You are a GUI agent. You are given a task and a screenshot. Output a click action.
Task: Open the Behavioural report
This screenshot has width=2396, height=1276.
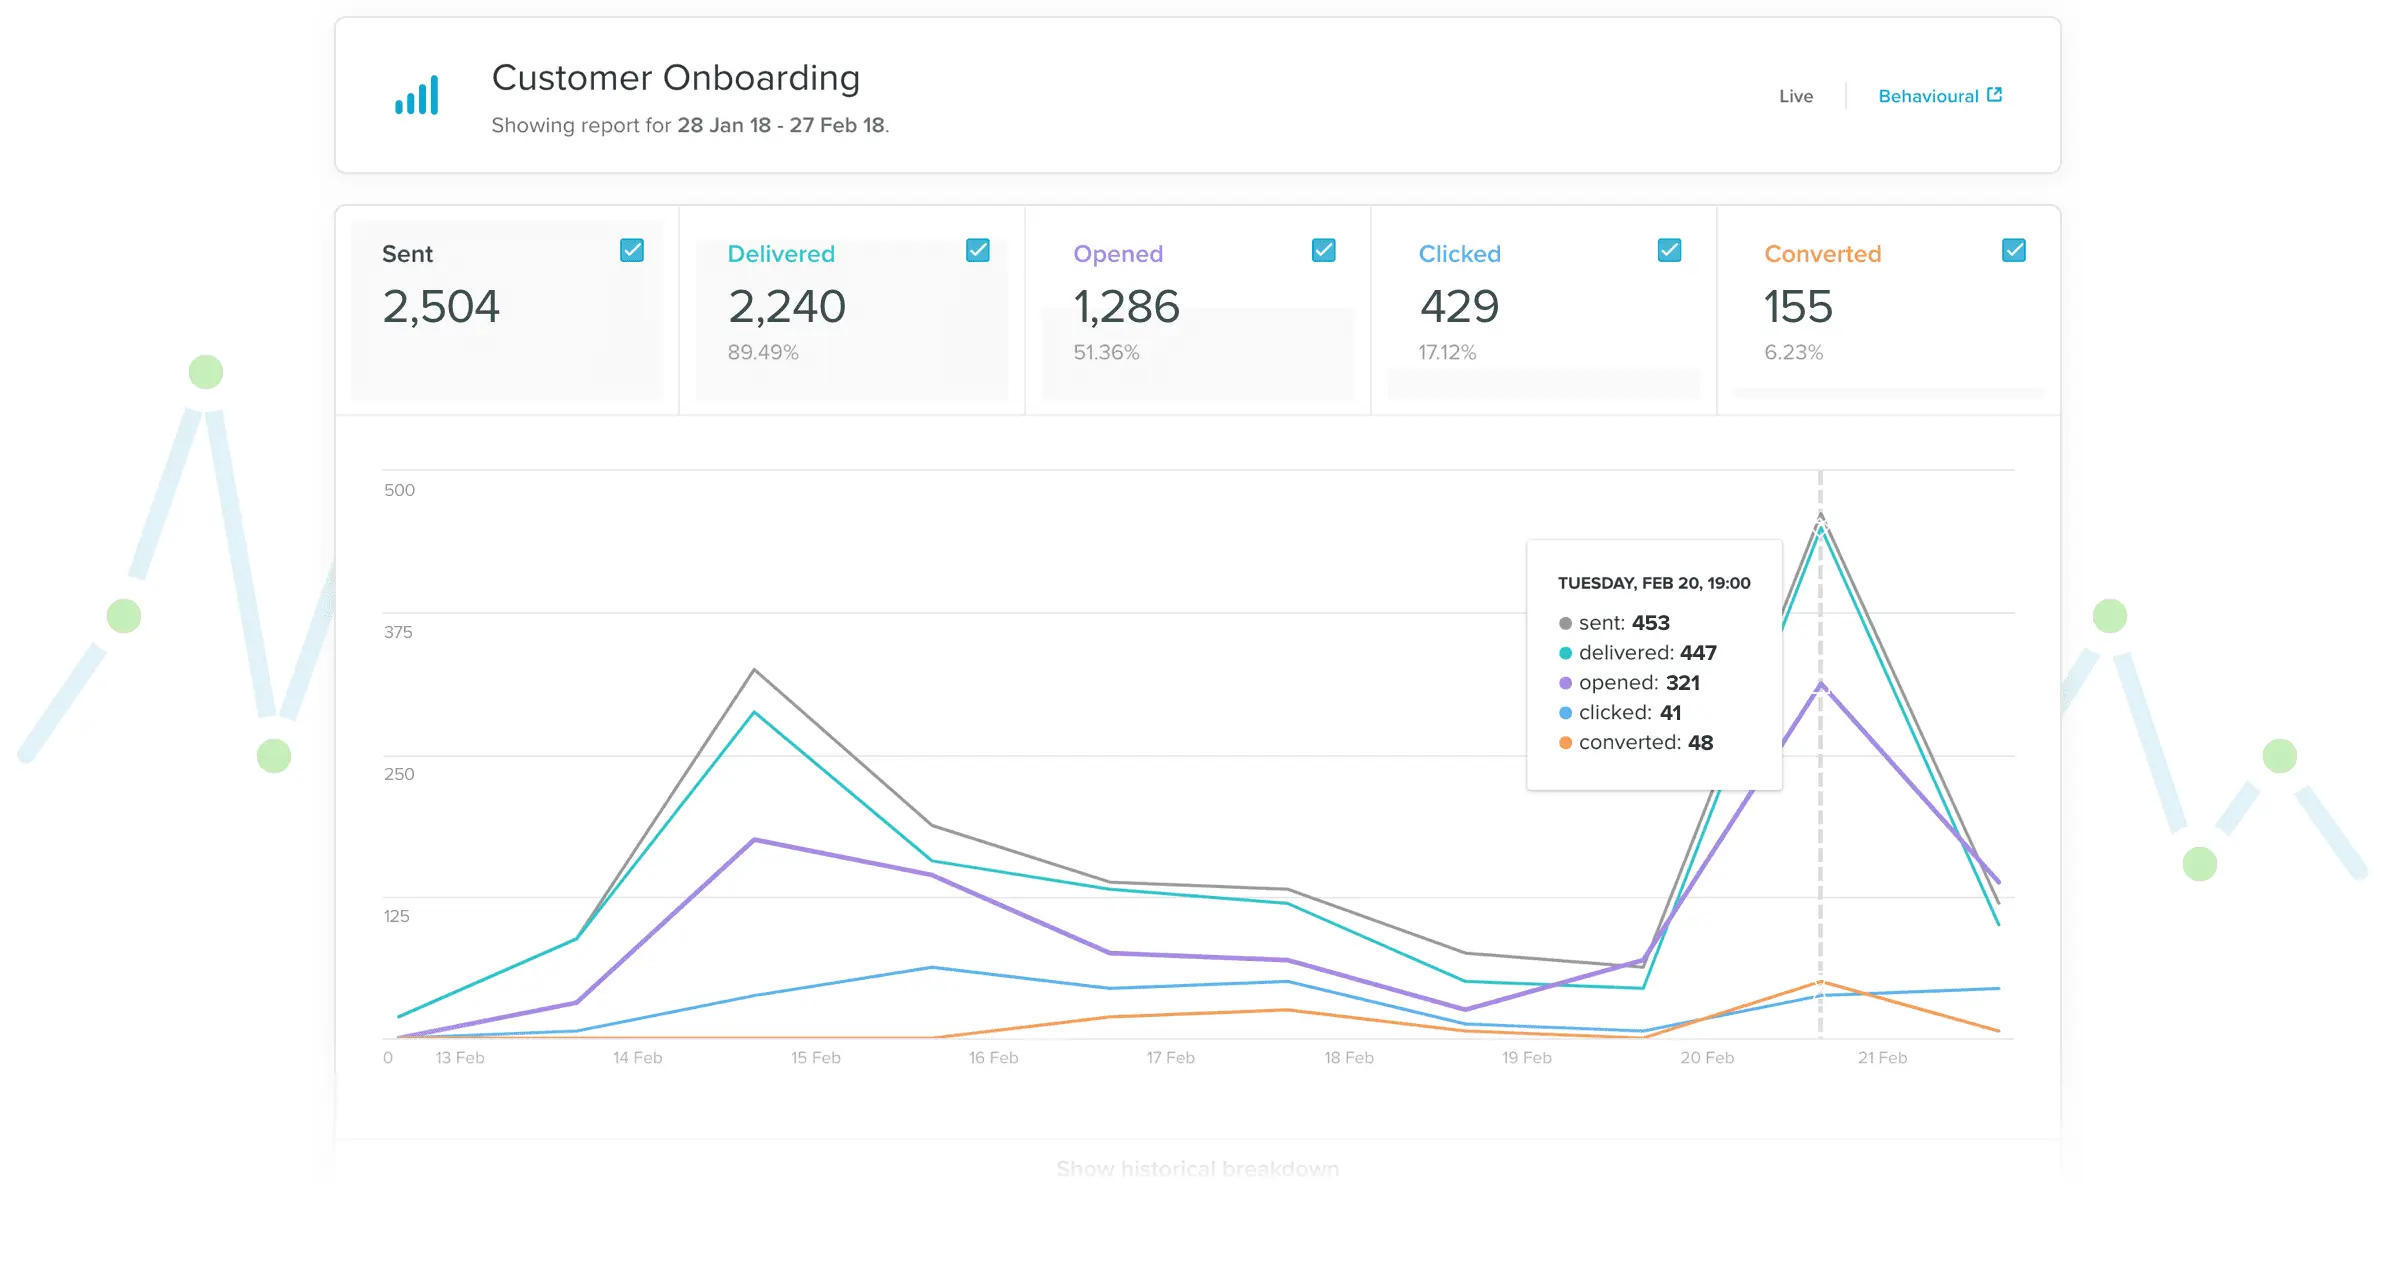(x=1929, y=95)
